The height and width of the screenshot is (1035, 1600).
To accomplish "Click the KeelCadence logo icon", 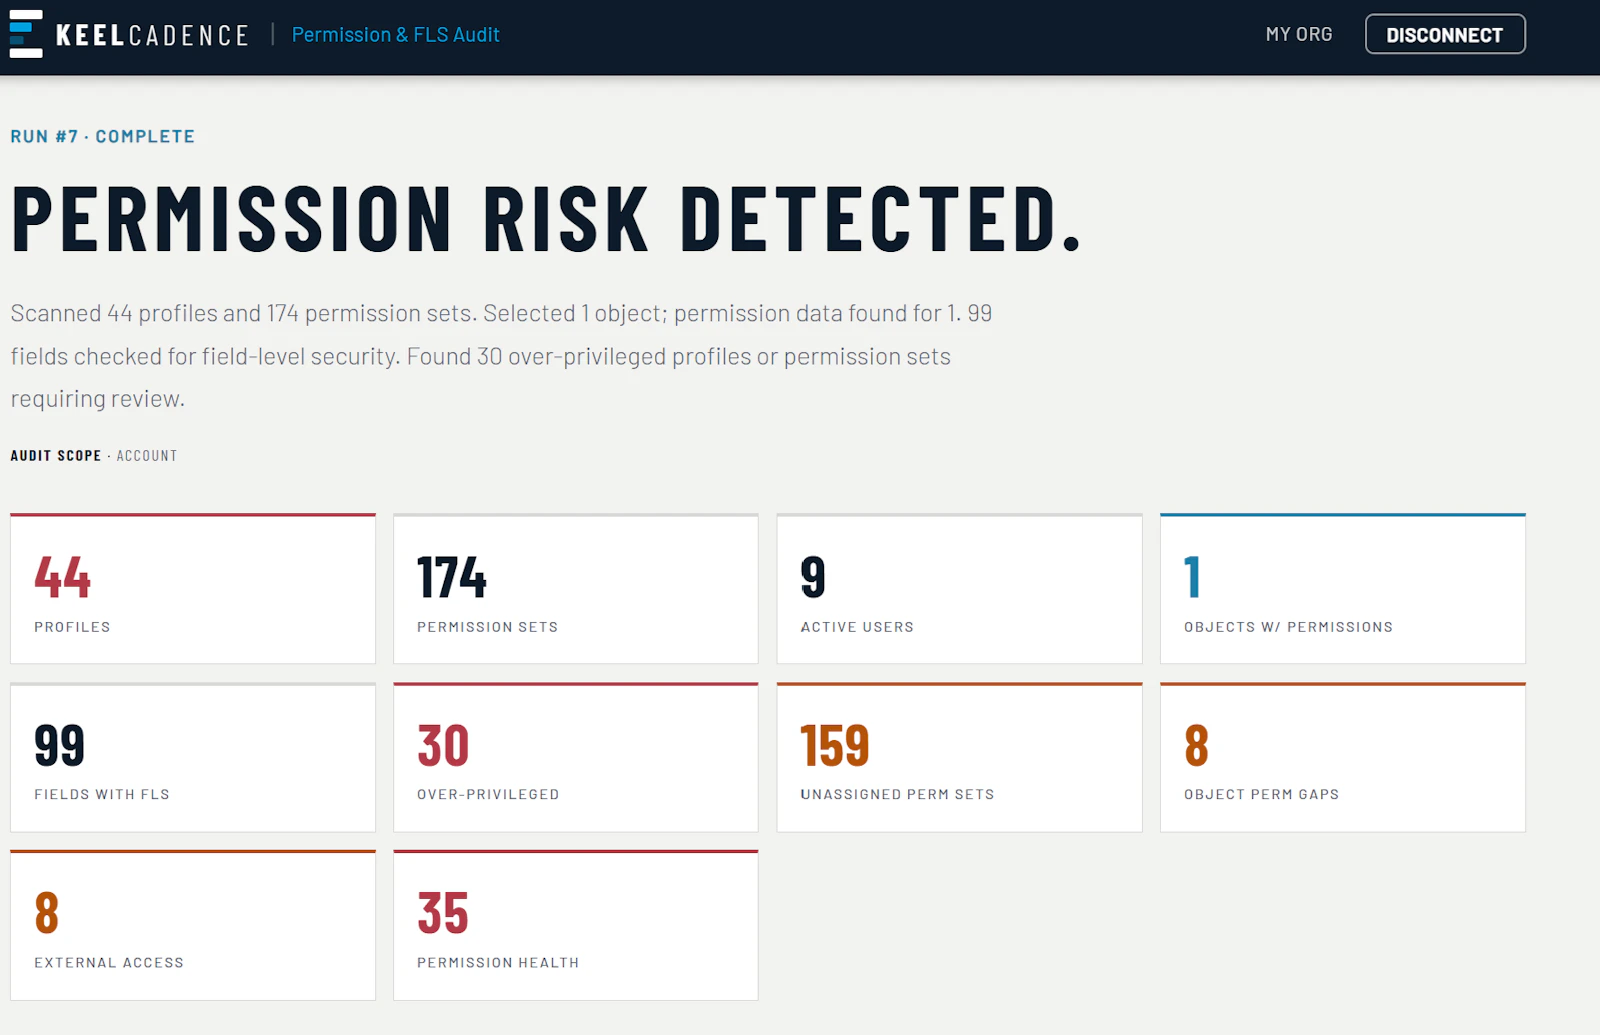I will click(26, 34).
